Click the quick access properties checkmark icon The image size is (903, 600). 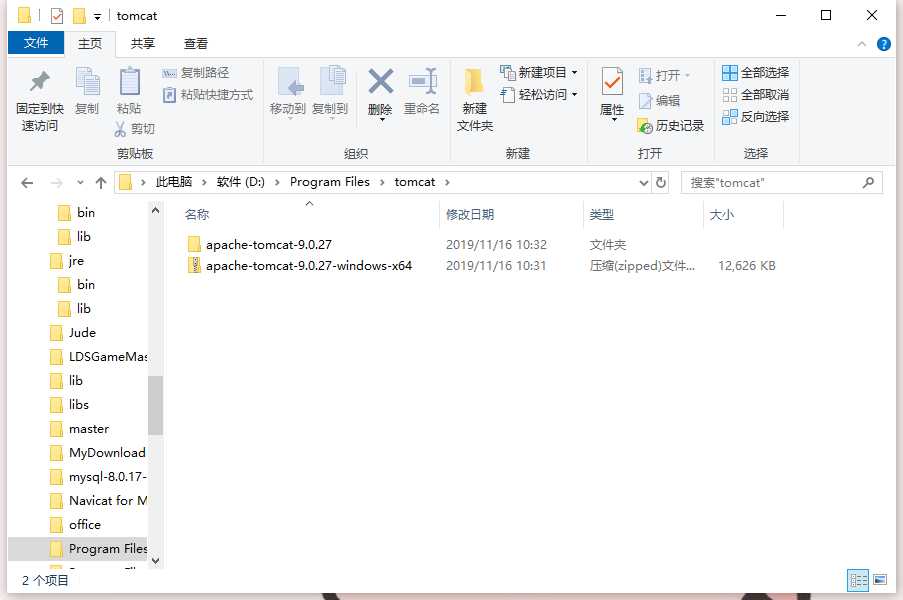[56, 16]
